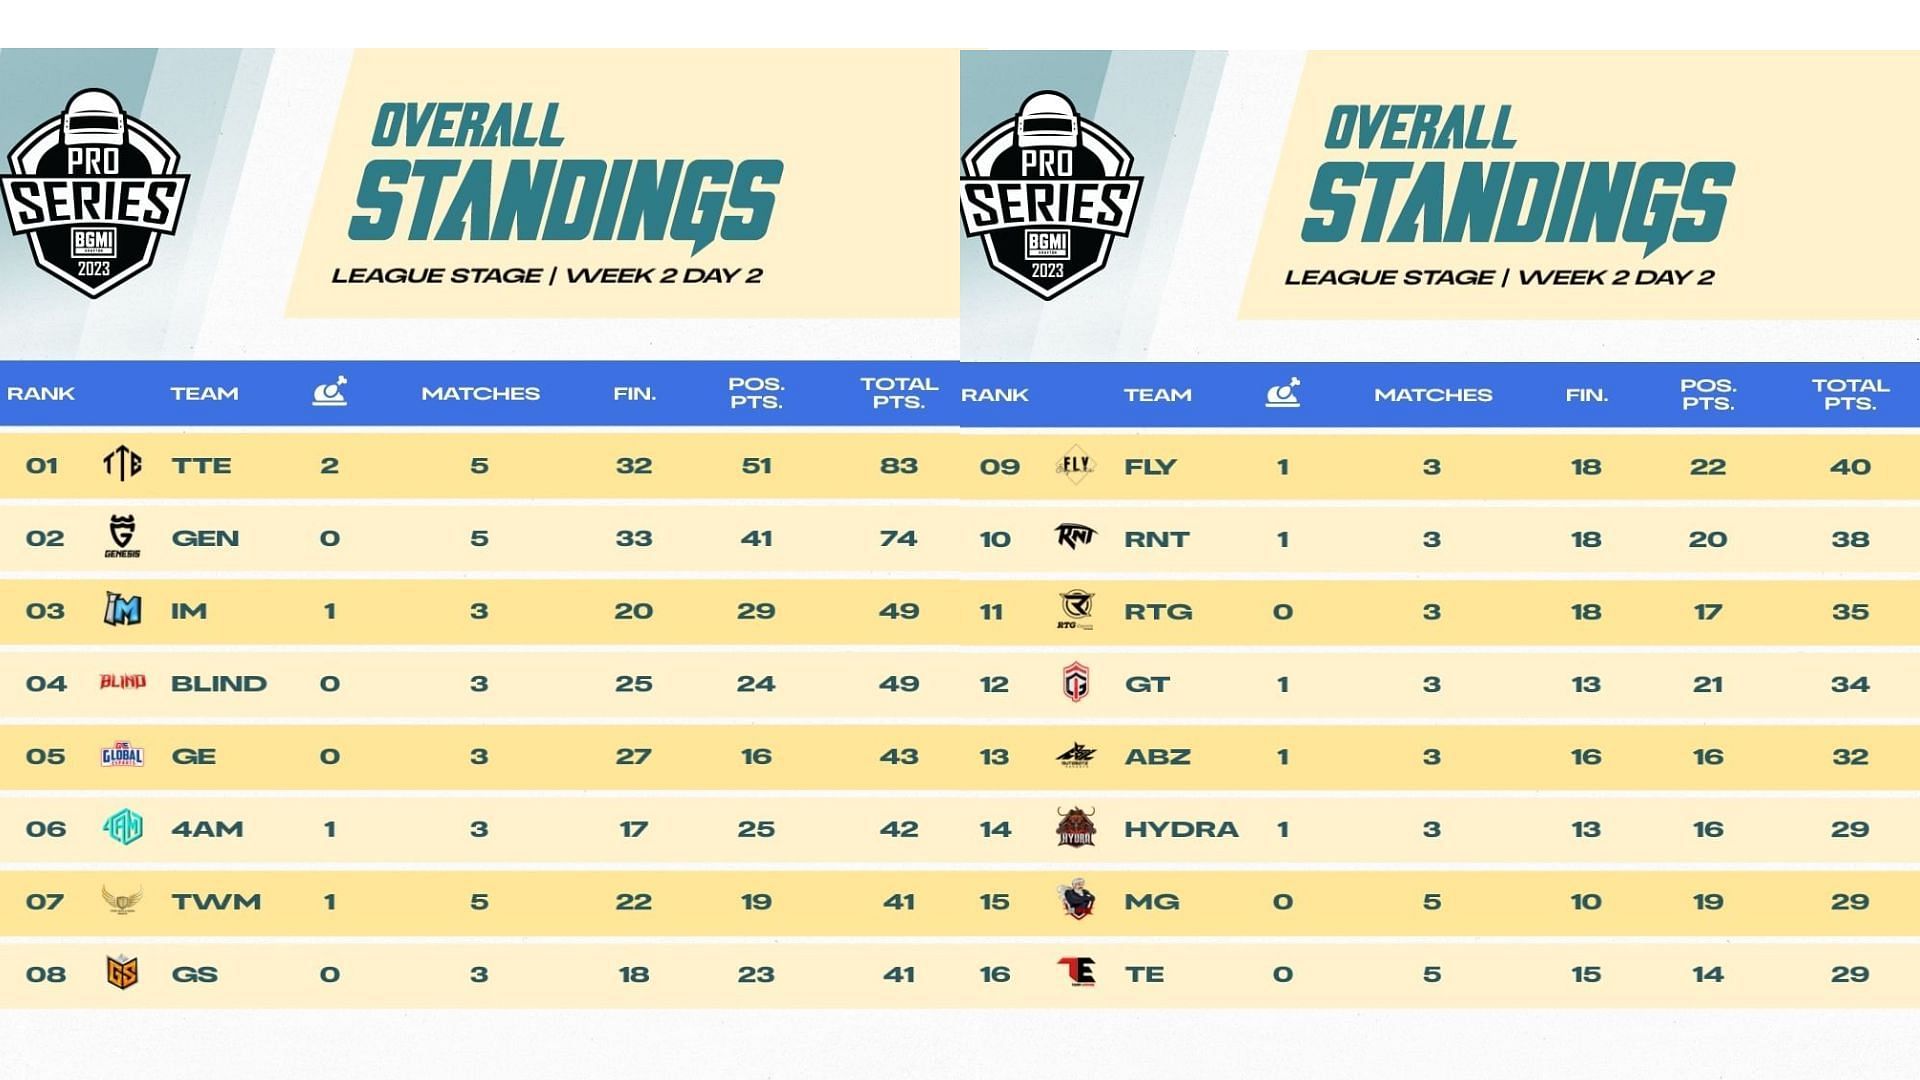Click the chicken dinner icon in right header
1920x1080 pixels.
[x=1282, y=392]
